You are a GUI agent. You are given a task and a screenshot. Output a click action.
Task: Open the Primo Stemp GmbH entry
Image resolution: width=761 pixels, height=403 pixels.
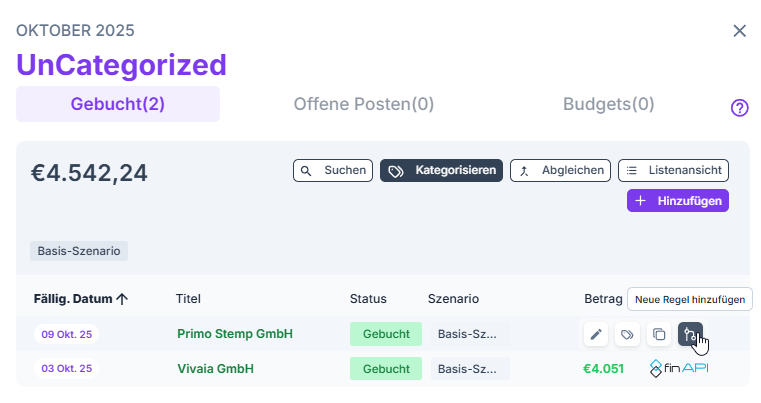(235, 334)
